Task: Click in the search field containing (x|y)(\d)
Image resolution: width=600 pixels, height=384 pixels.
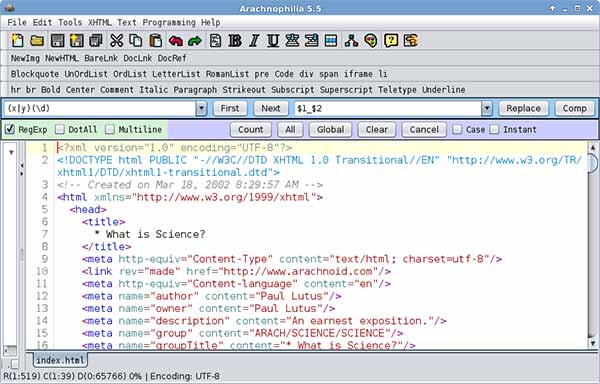Action: click(x=100, y=109)
